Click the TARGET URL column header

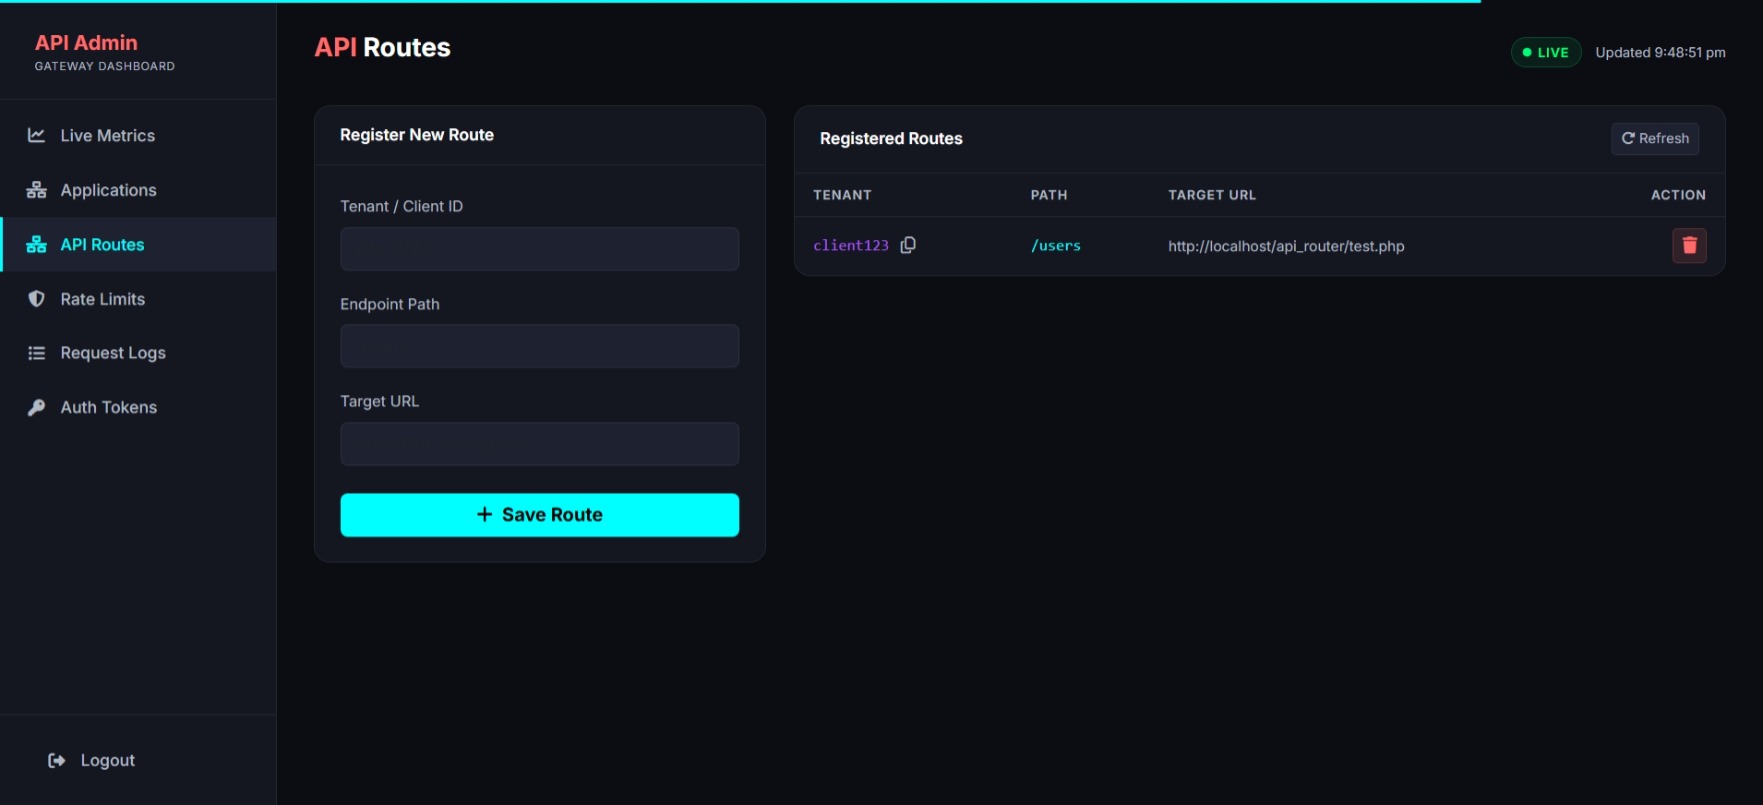(x=1212, y=195)
